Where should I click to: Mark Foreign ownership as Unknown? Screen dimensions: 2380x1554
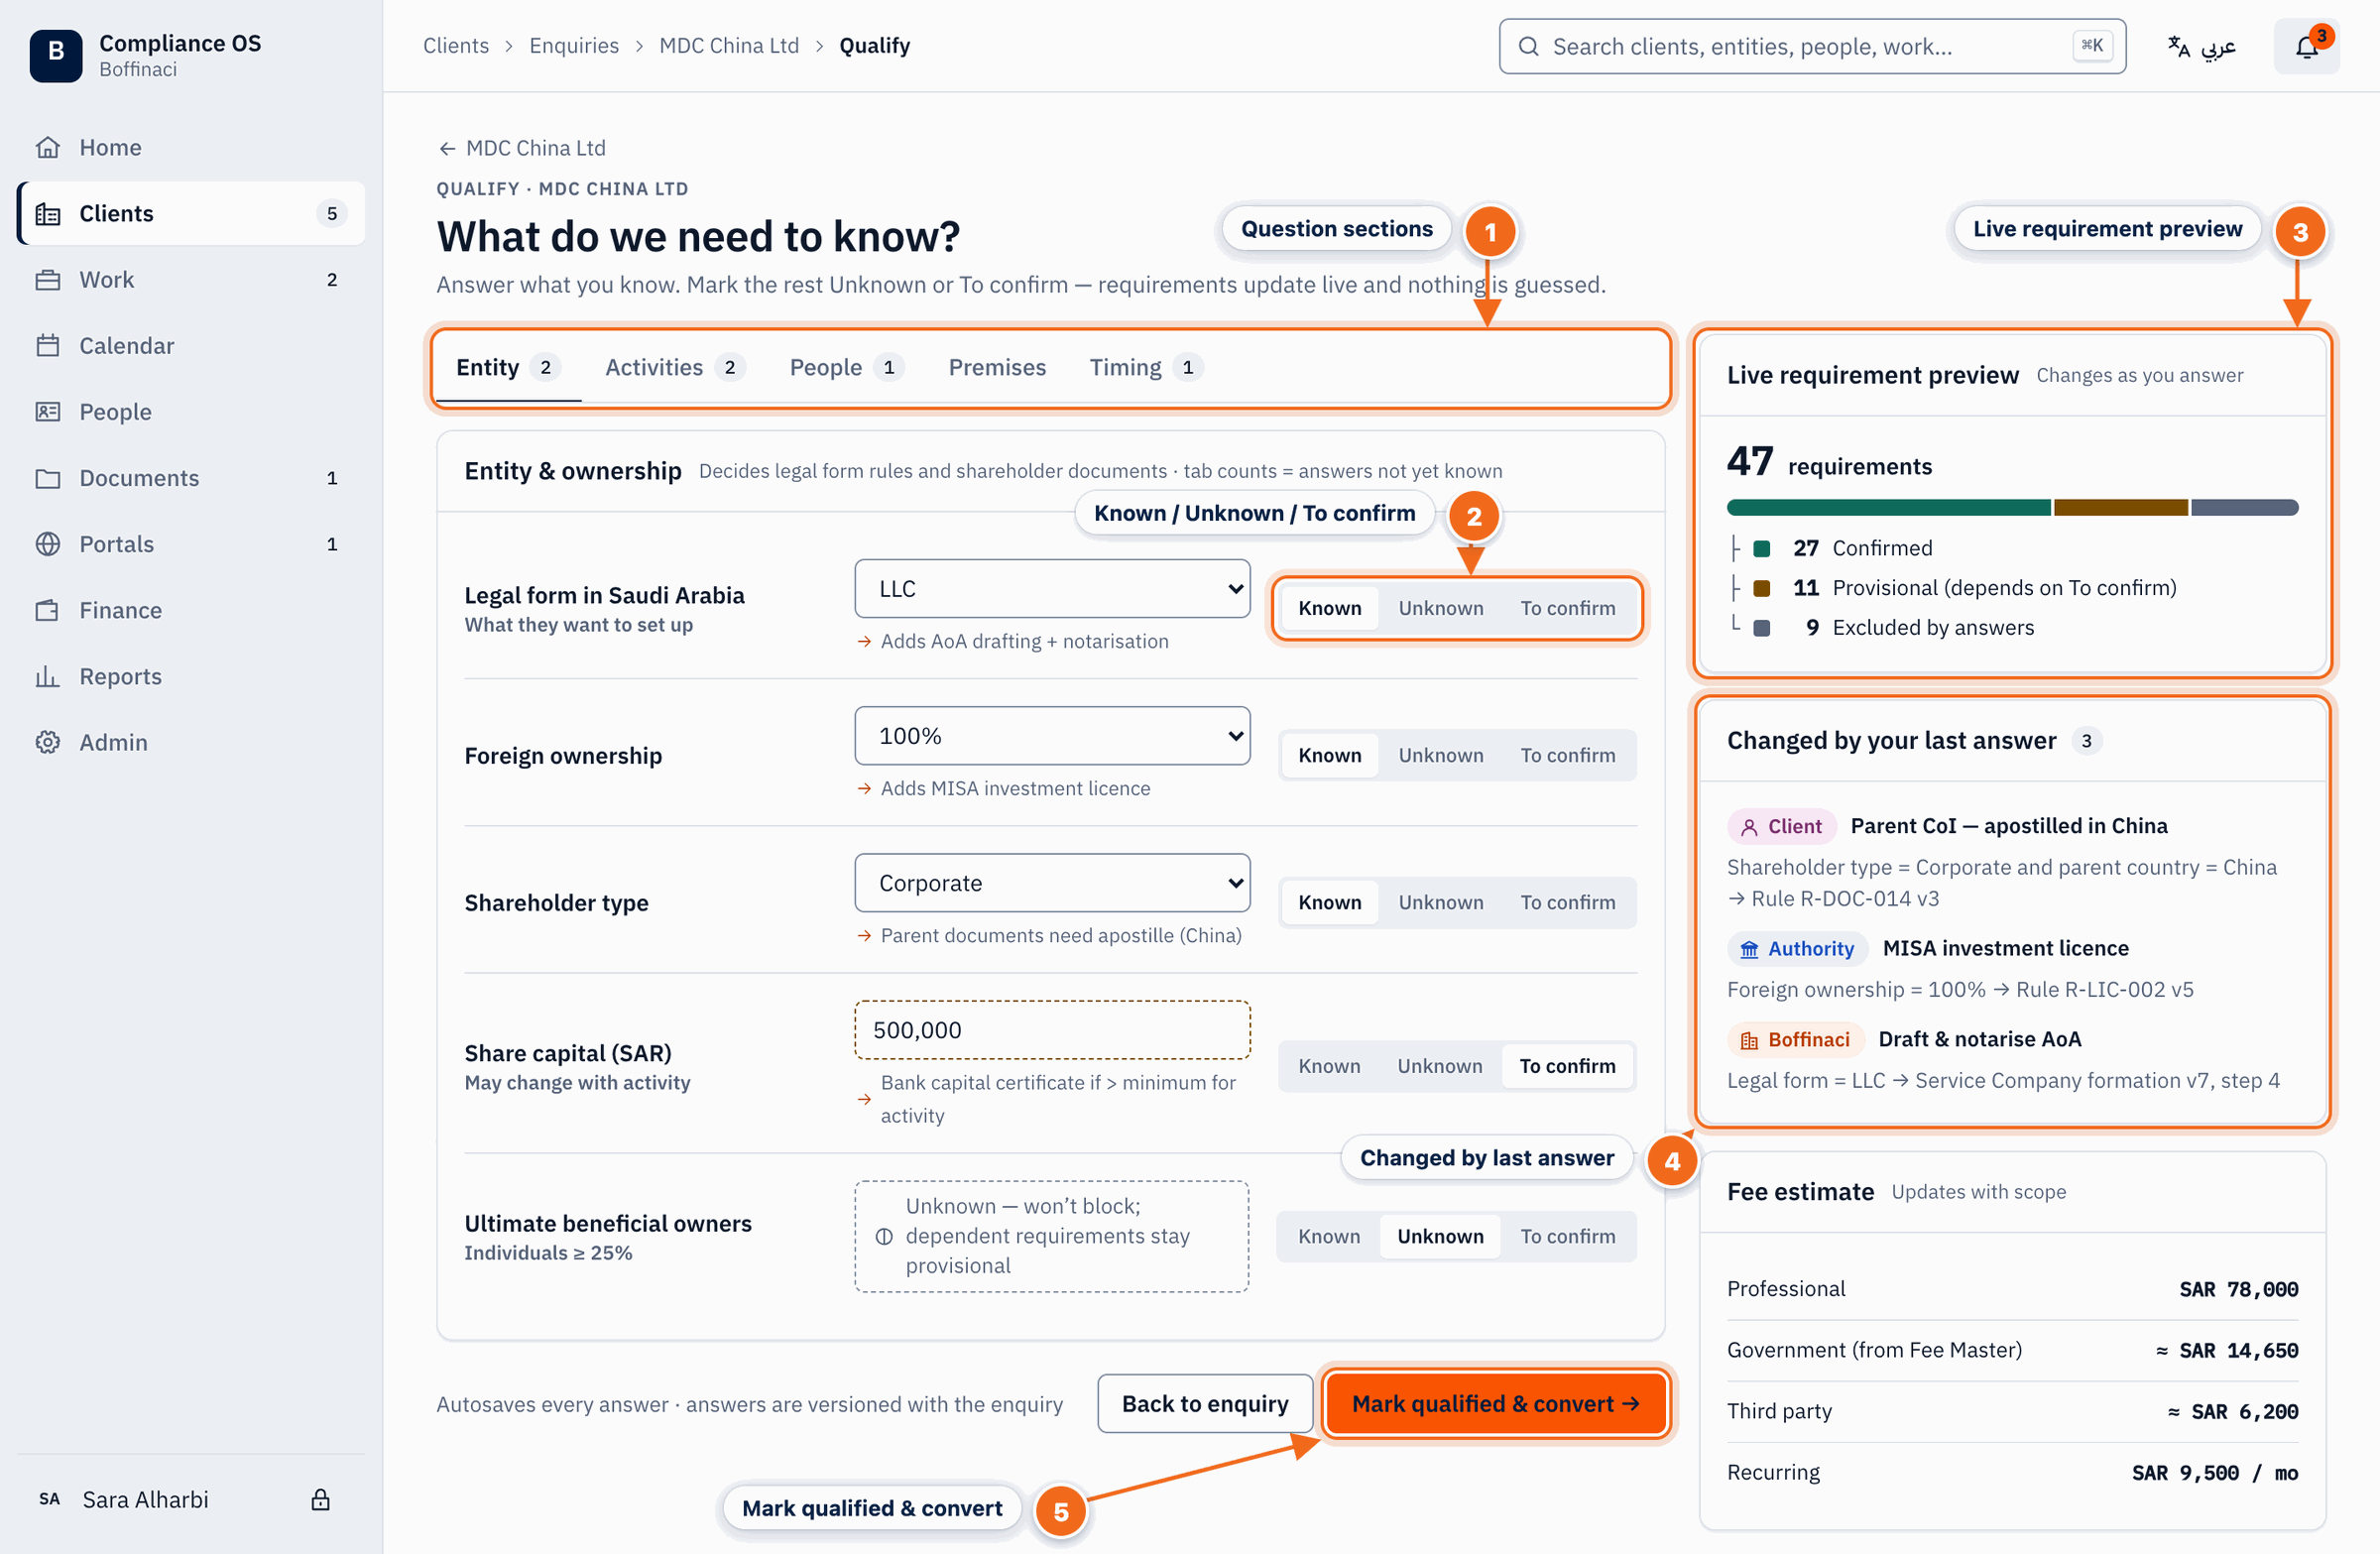click(x=1440, y=754)
